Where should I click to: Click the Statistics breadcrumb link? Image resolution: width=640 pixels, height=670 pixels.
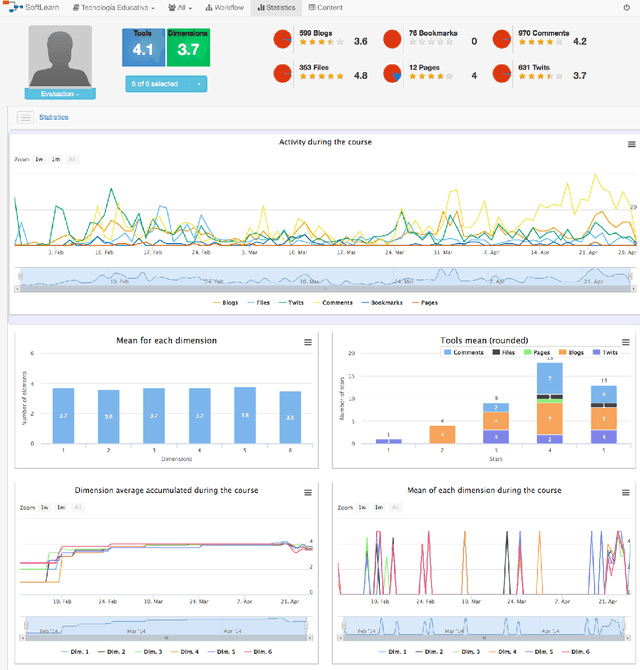(53, 118)
